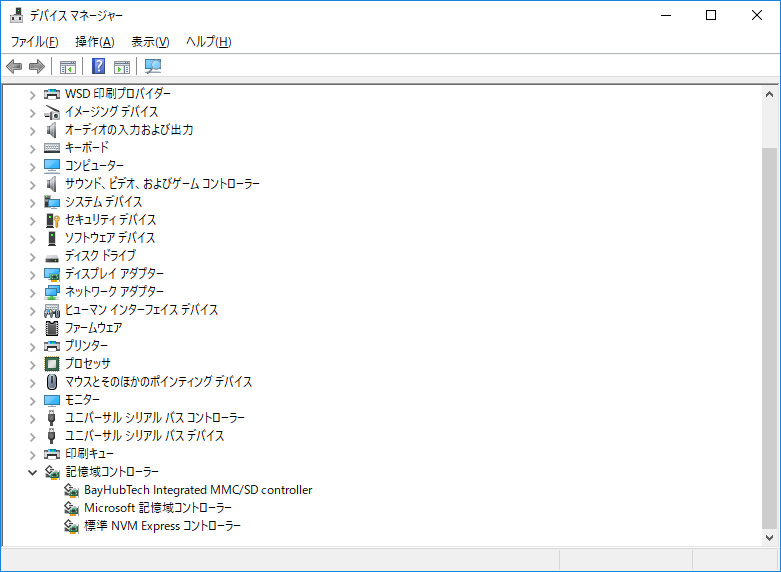Click the オーディオの入力および出力 speaker icon

(x=52, y=130)
